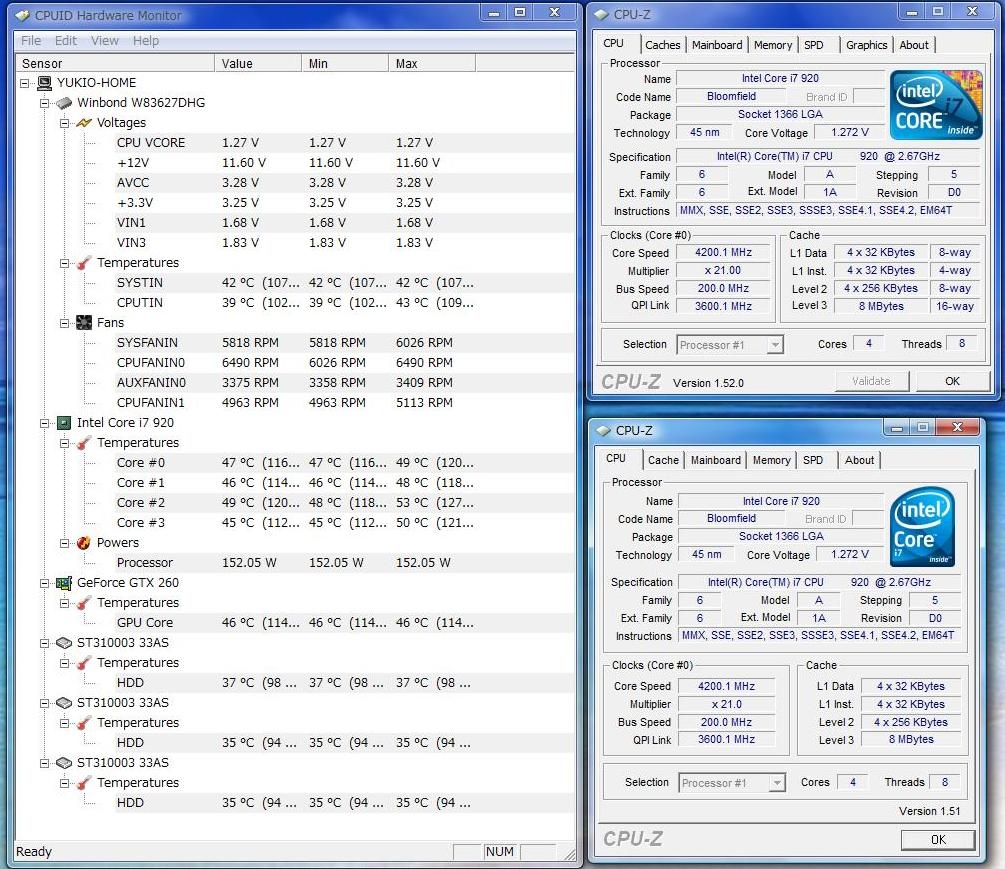Switch to Memory tab in CPU-Z 1.52

pos(772,45)
